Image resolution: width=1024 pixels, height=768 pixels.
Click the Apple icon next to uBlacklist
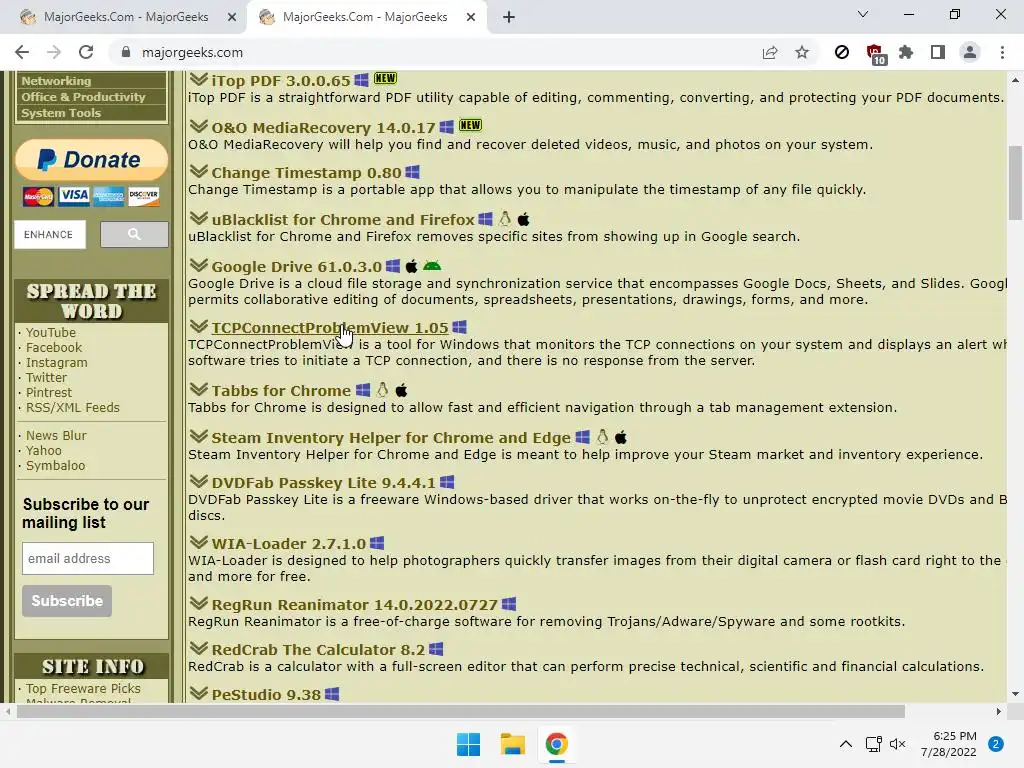[524, 219]
